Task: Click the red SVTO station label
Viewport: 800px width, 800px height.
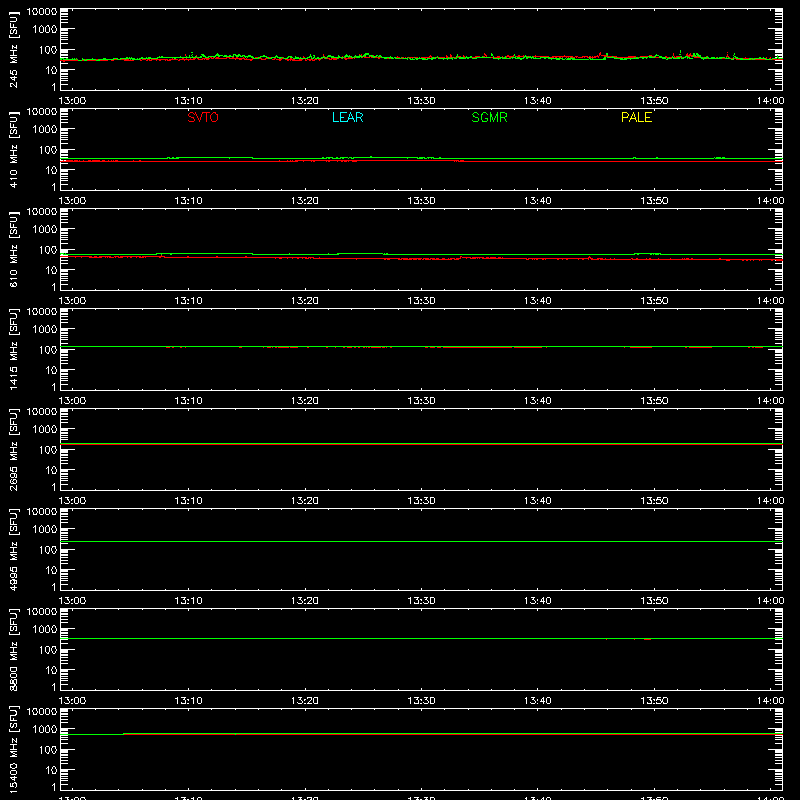Action: (x=203, y=117)
